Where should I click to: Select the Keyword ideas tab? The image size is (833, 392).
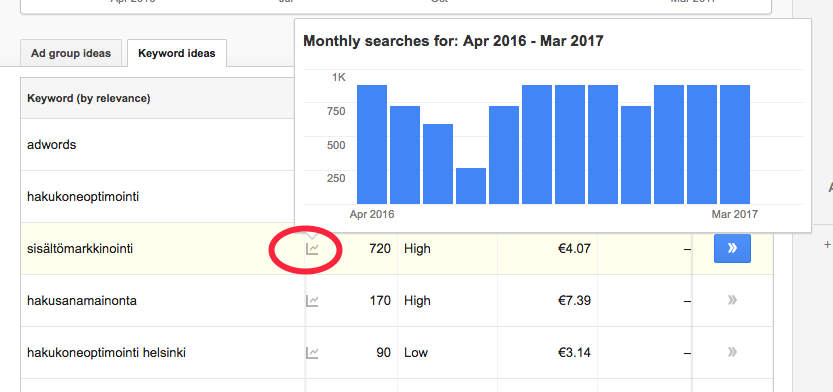coord(177,53)
